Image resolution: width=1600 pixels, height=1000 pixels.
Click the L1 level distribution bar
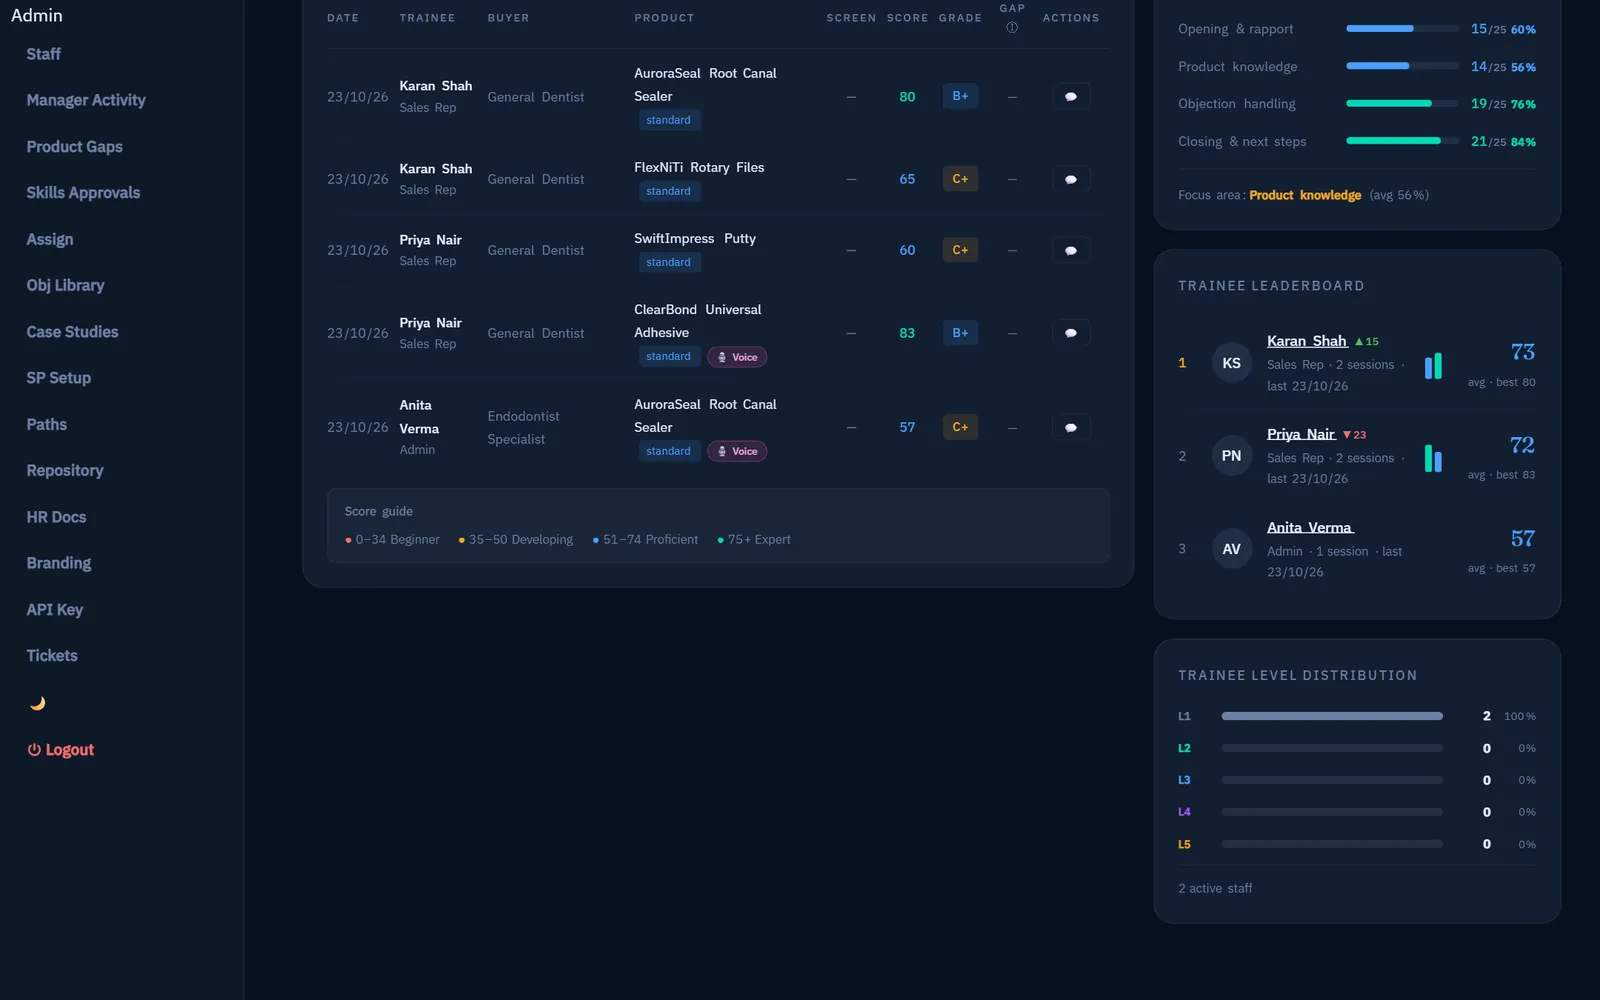click(1332, 716)
